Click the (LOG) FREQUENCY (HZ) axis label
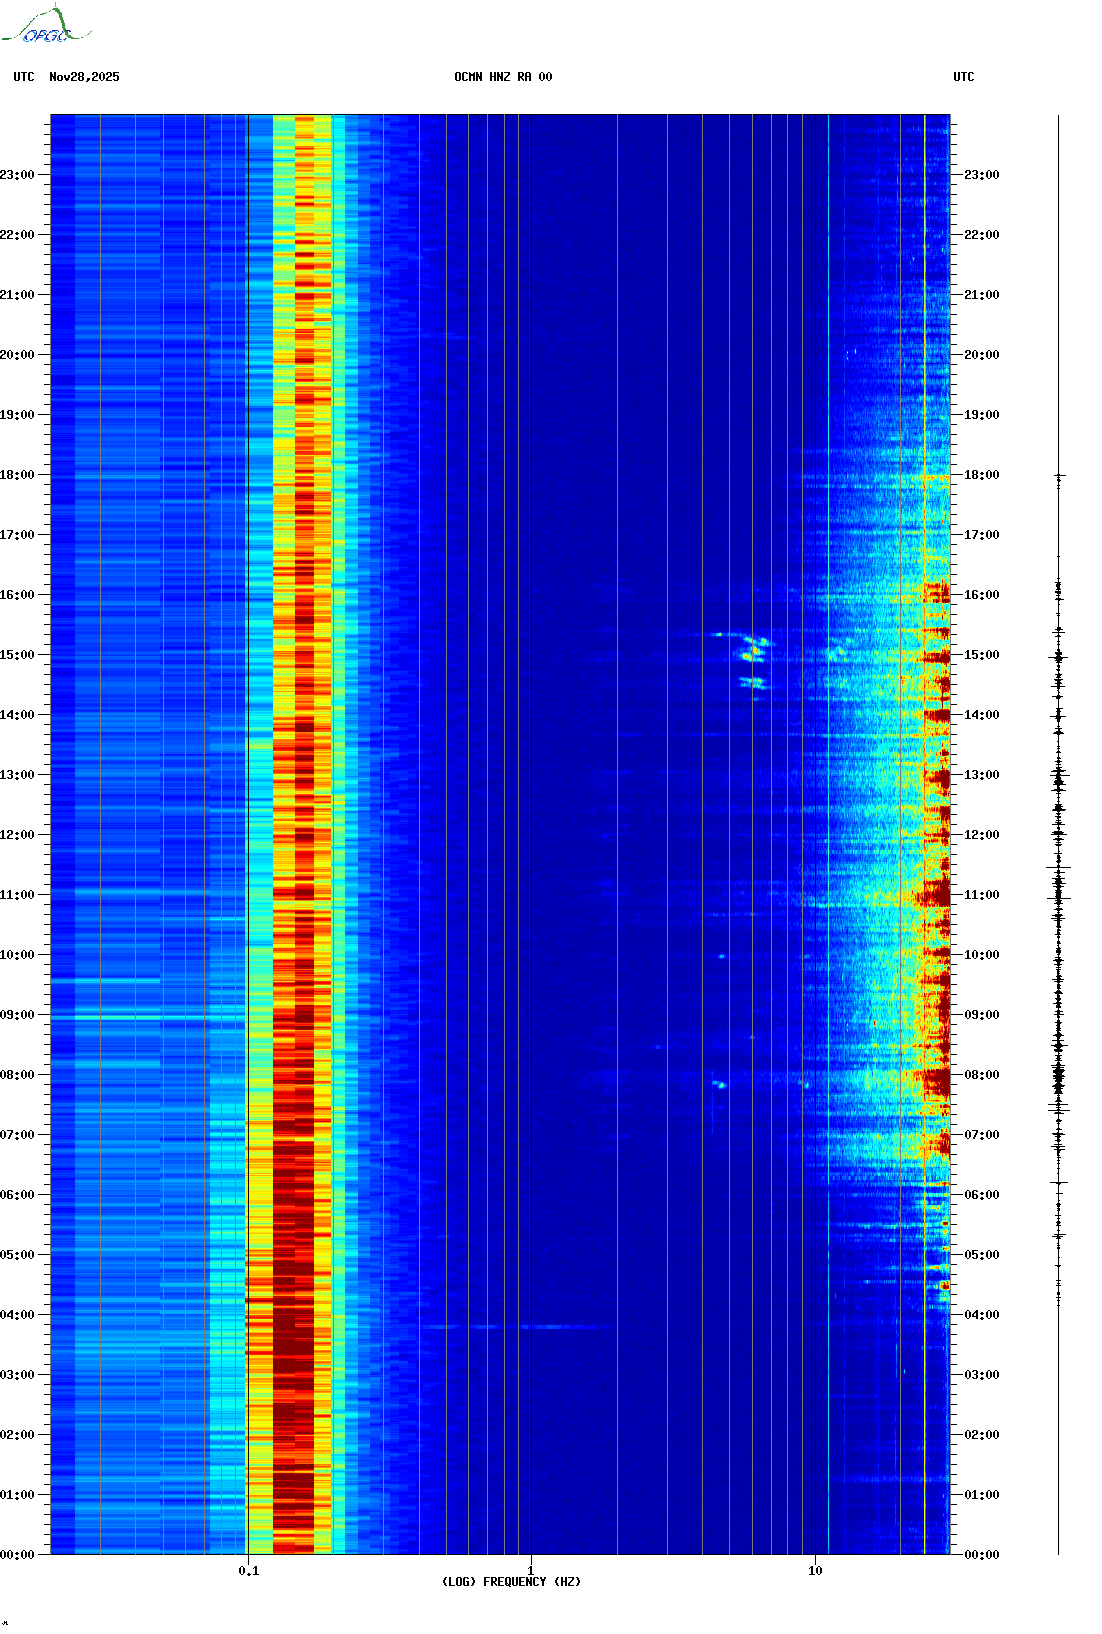Viewport: 1102px width, 1634px height. 511,1582
